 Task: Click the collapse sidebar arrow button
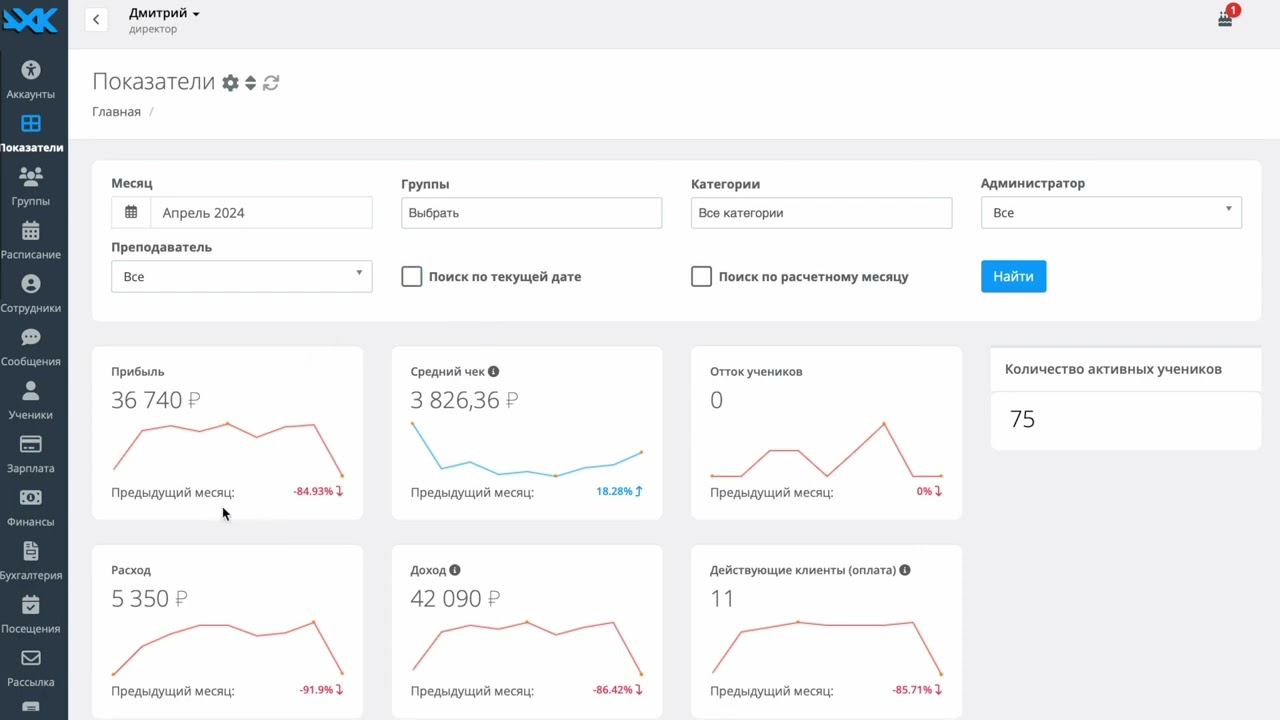pos(96,19)
